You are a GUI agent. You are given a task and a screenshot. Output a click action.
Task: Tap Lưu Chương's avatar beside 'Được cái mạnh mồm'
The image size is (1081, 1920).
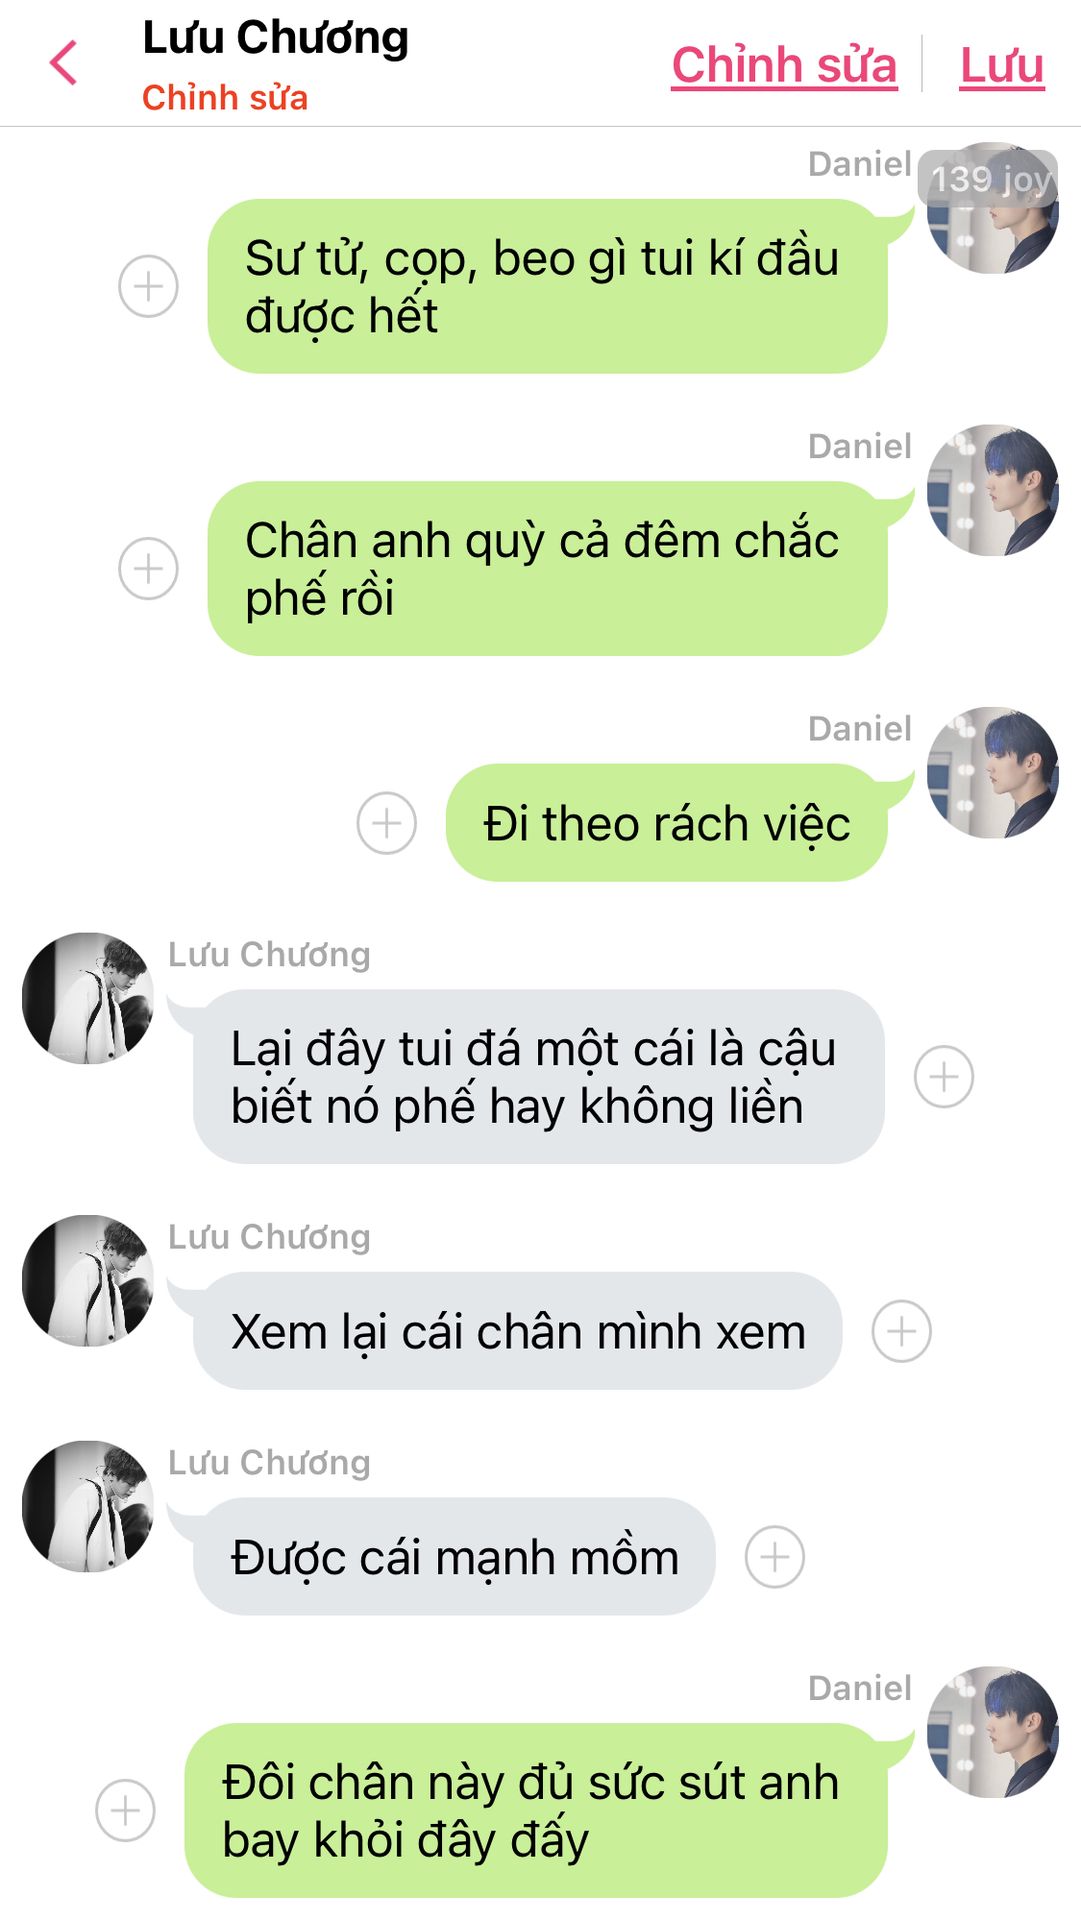[x=88, y=1506]
